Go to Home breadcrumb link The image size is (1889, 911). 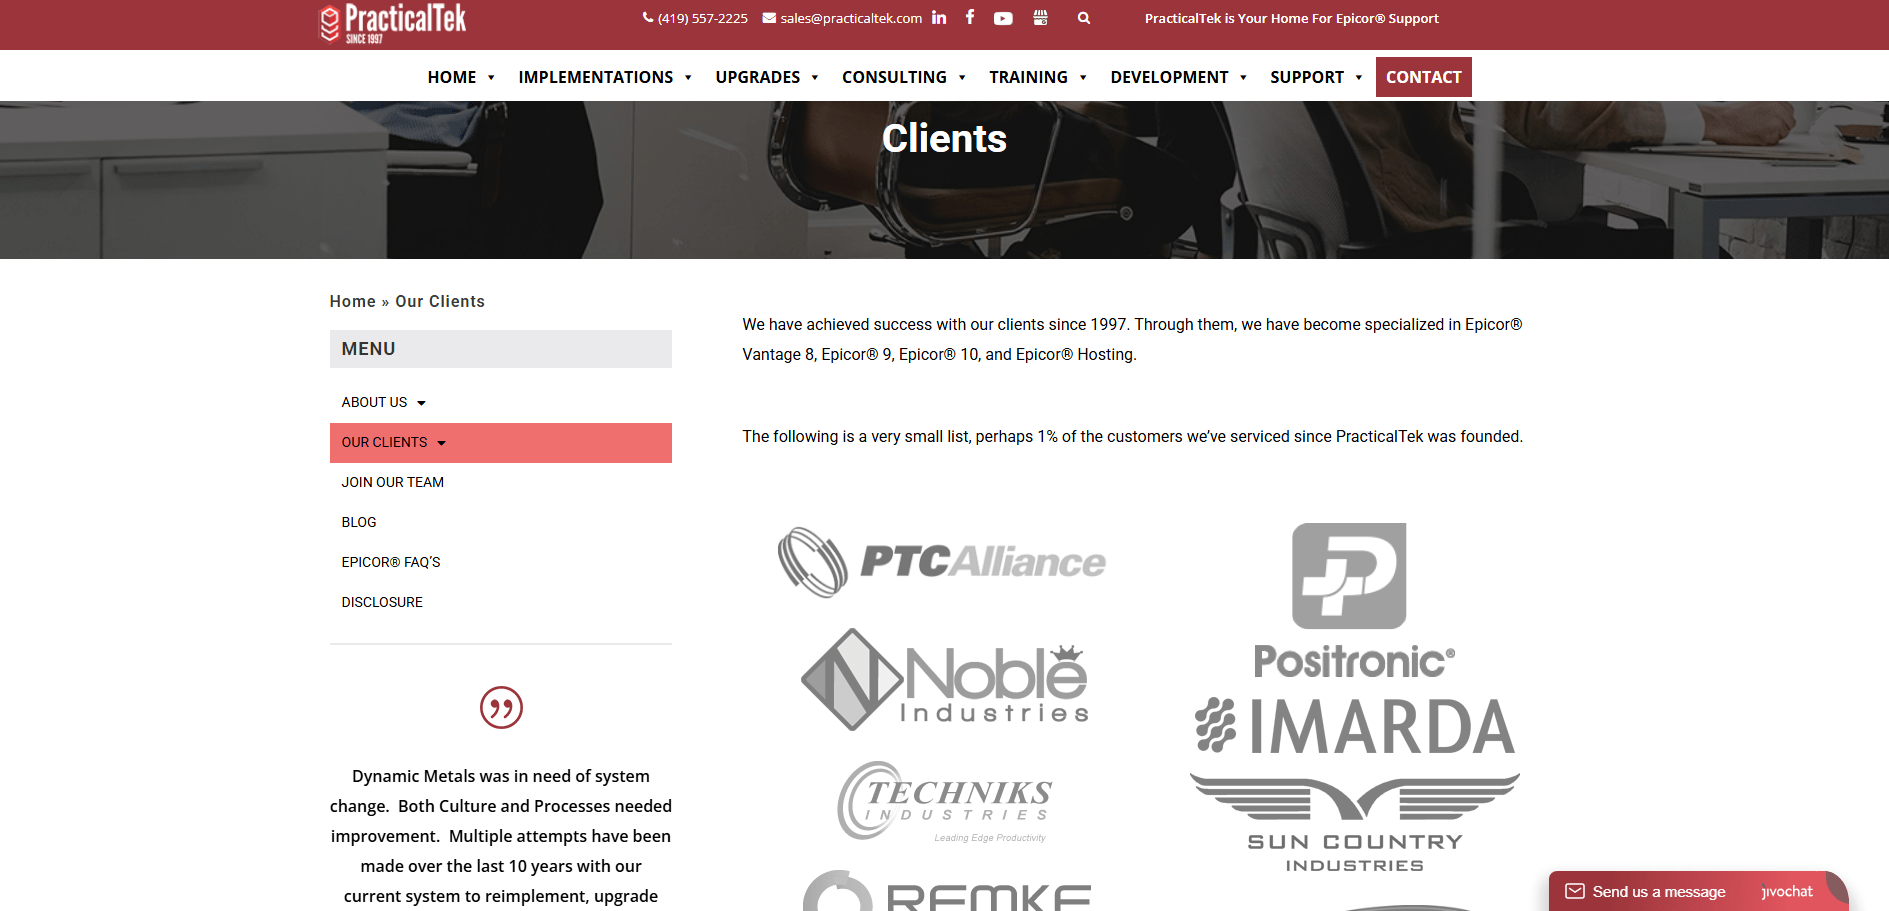[x=353, y=301]
